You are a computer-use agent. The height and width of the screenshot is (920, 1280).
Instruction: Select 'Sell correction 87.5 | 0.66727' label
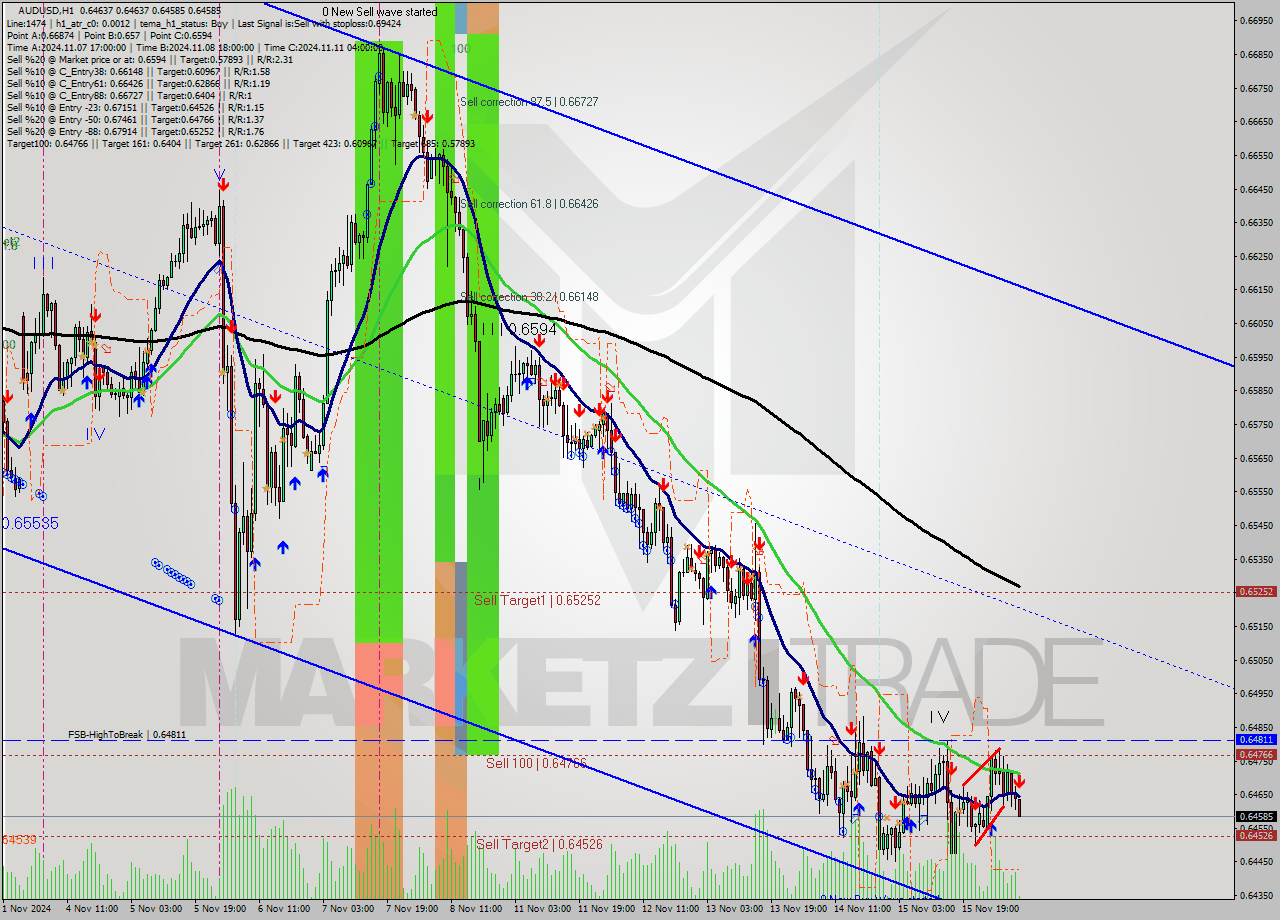tap(528, 102)
